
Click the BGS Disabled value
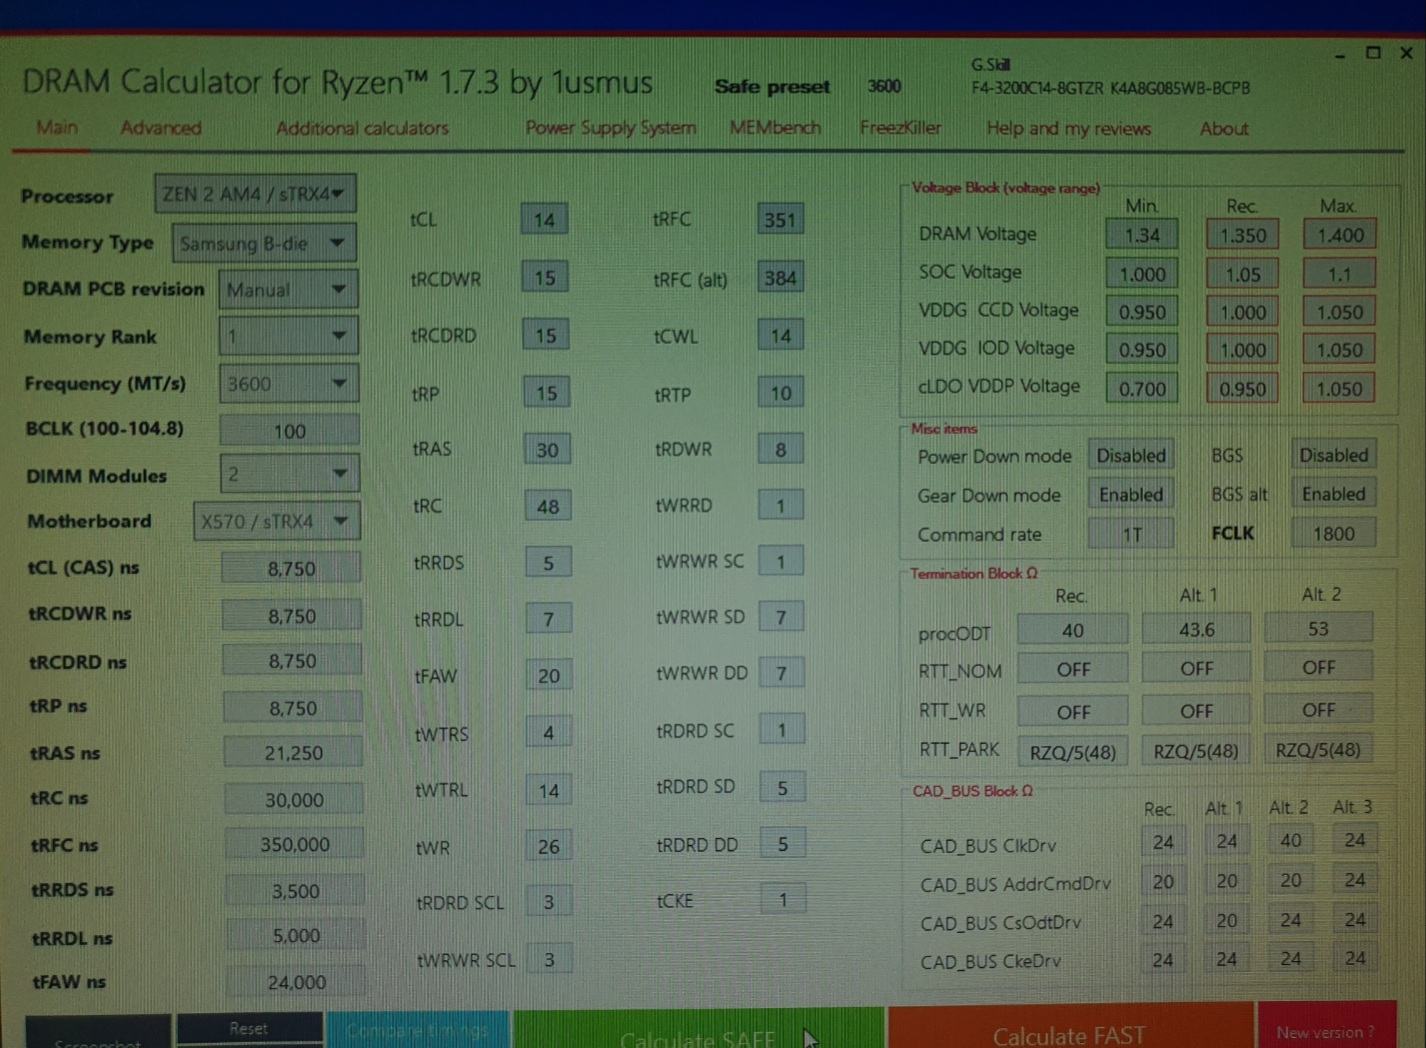click(x=1334, y=455)
